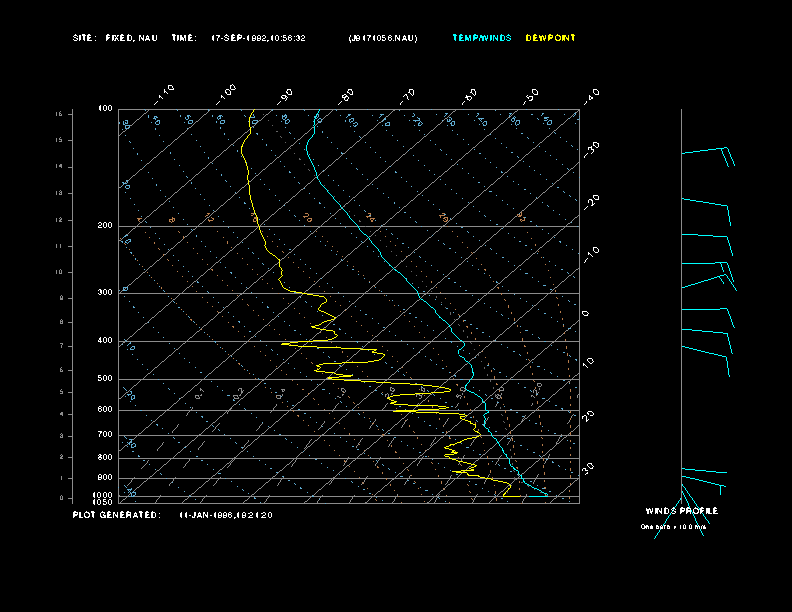This screenshot has height=612, width=792.
Task: Click the cyan "TEMP/WINDS" legend label
Action: click(x=482, y=38)
